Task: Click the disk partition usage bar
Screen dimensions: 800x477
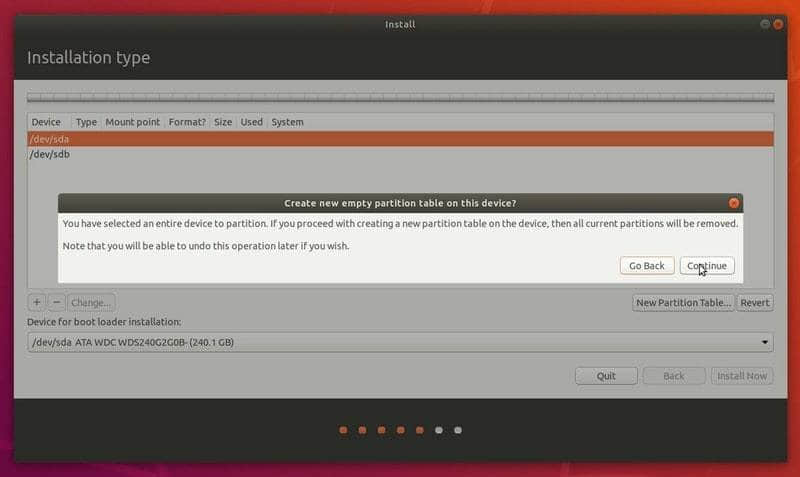Action: (x=401, y=97)
